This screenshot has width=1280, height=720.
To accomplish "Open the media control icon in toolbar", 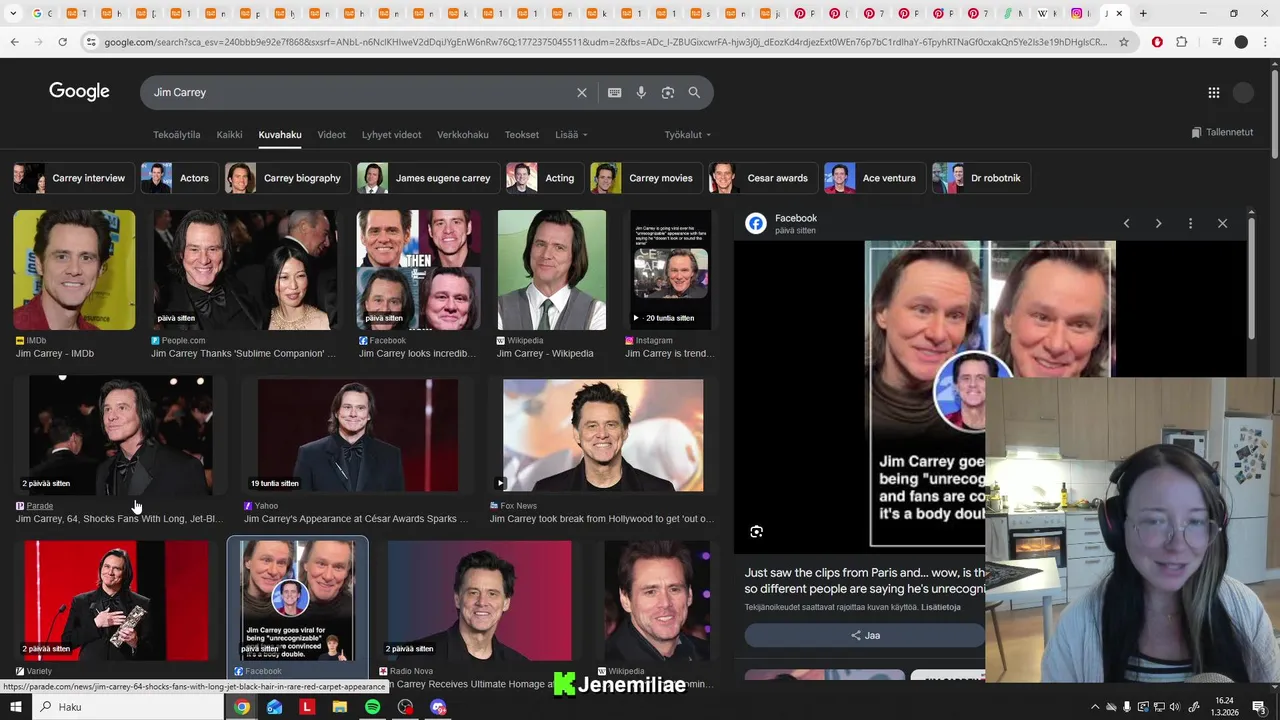I will (x=1216, y=42).
